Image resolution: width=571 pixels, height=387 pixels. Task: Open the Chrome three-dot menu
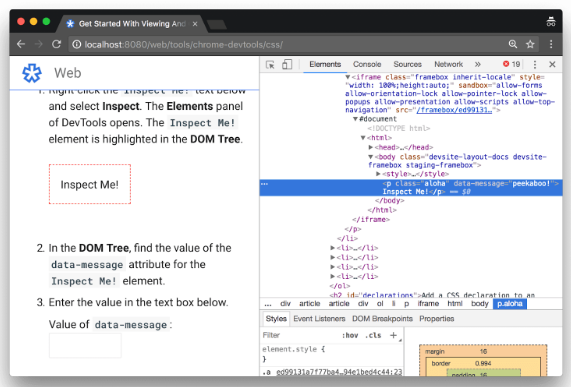point(551,44)
